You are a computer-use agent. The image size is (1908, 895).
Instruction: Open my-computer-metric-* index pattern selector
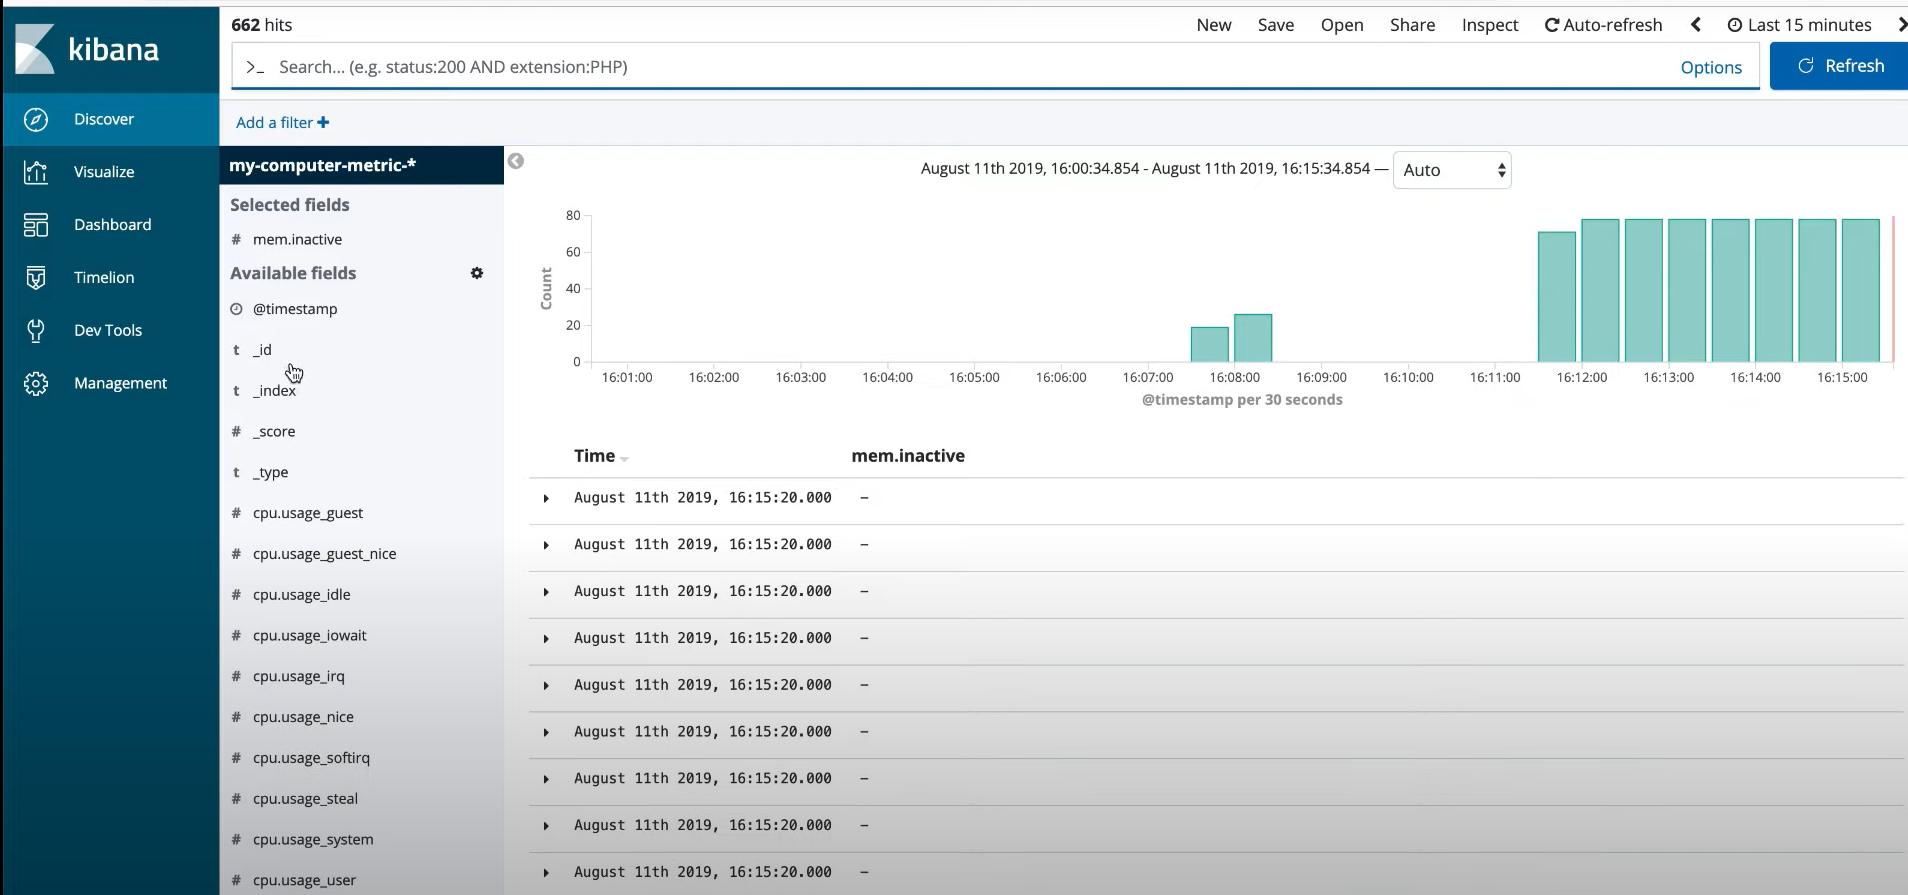click(x=361, y=165)
